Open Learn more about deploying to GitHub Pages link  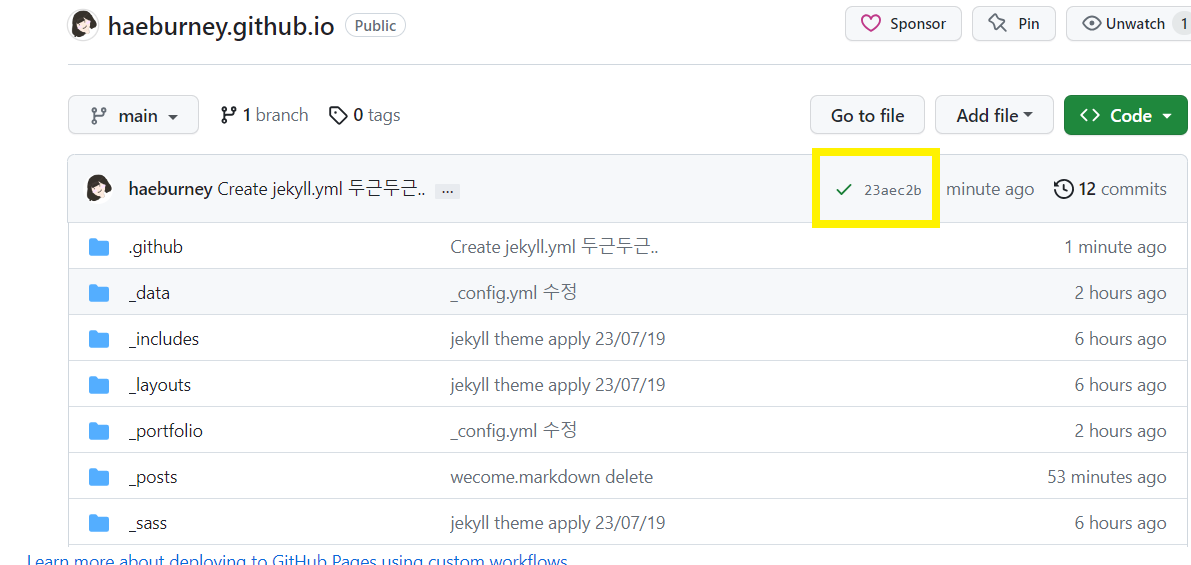coord(297,560)
